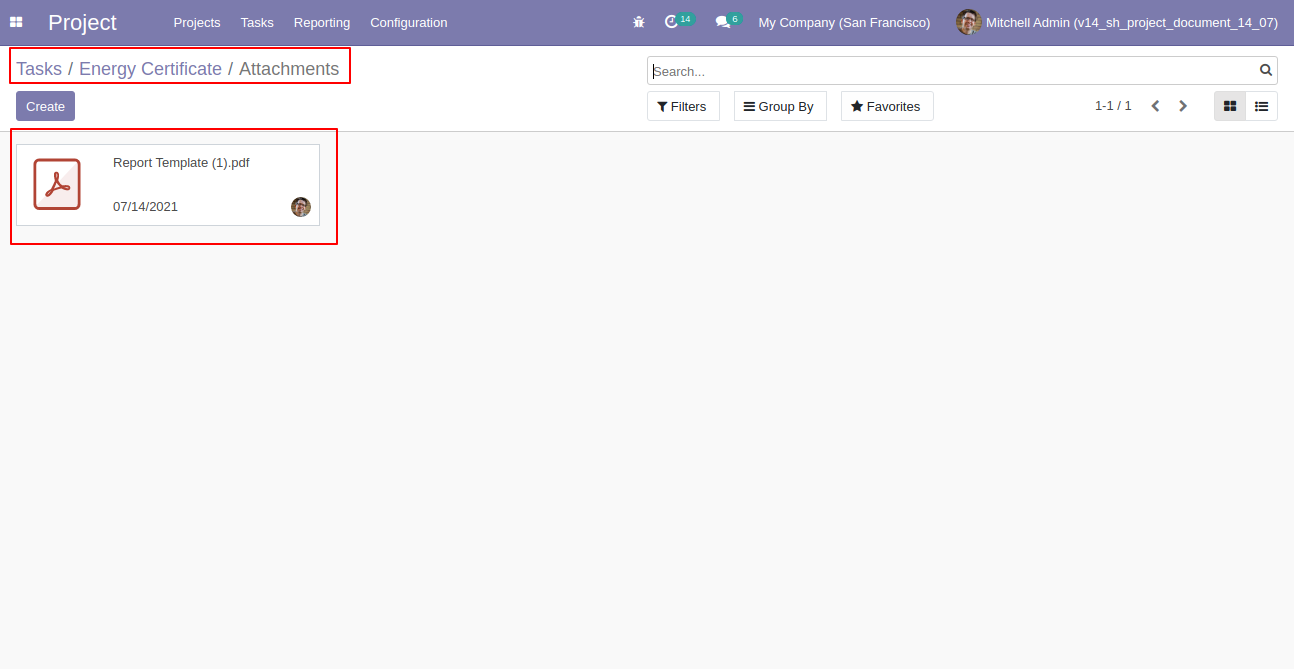Open the Group By dropdown
This screenshot has height=669, width=1294.
(780, 106)
